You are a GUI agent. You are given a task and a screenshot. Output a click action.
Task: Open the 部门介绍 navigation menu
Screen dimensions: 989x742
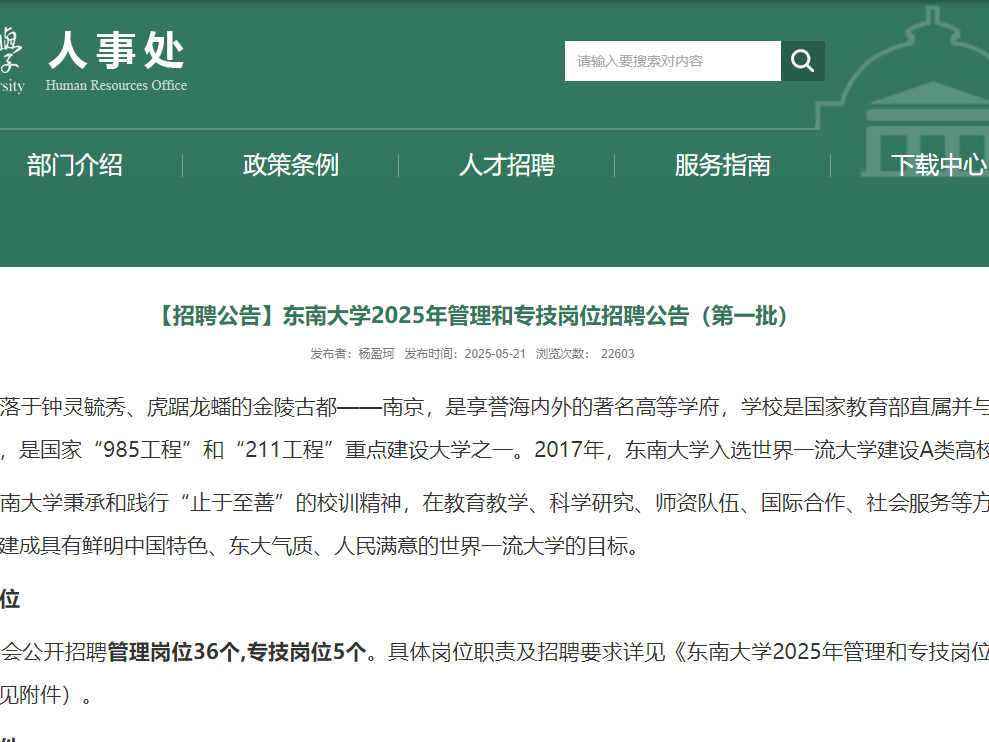click(x=74, y=165)
